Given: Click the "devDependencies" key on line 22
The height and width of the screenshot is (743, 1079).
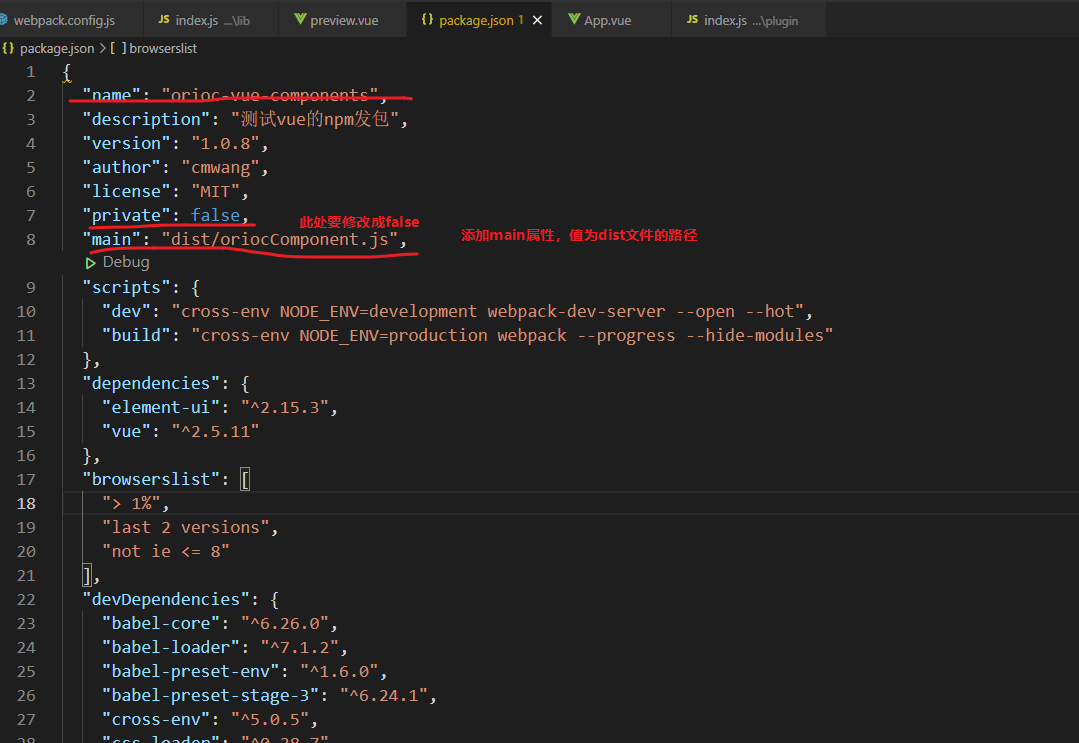Looking at the screenshot, I should 166,600.
